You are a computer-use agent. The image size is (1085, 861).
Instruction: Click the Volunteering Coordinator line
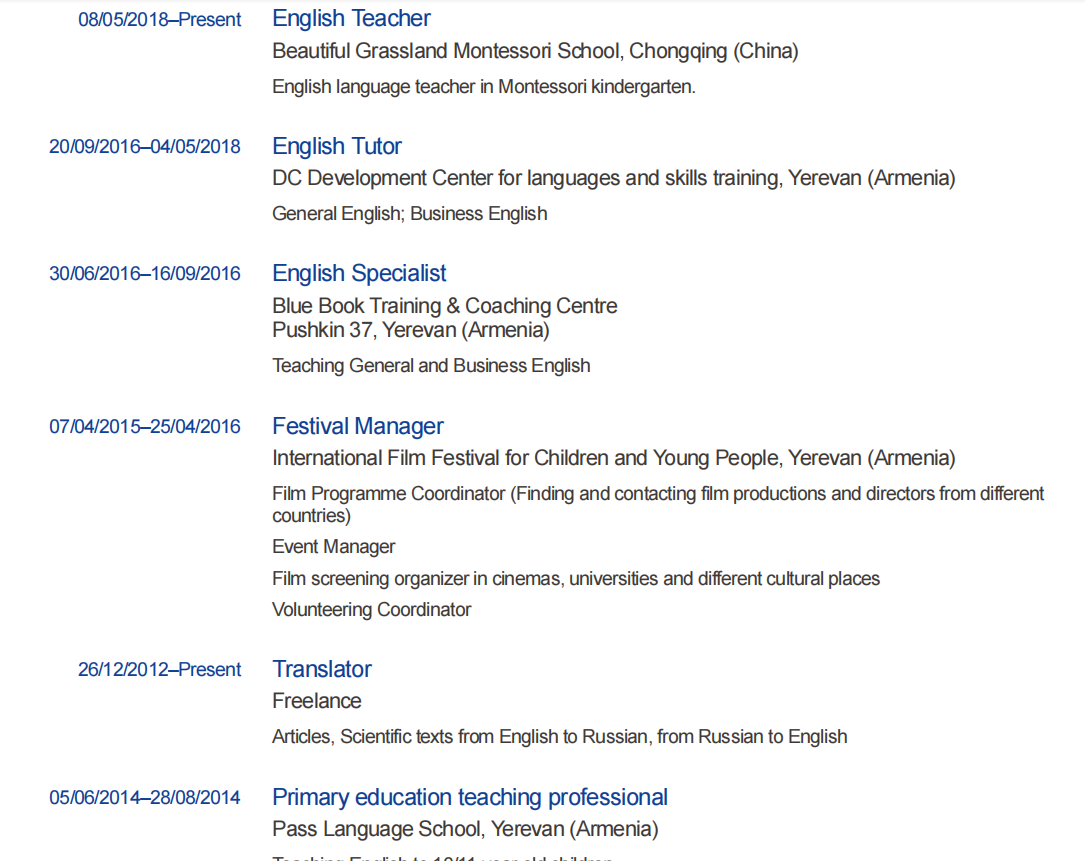point(371,610)
